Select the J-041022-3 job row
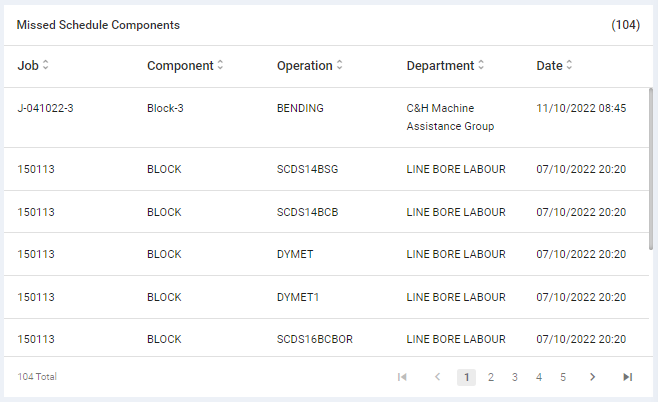The width and height of the screenshot is (658, 402). (x=45, y=108)
